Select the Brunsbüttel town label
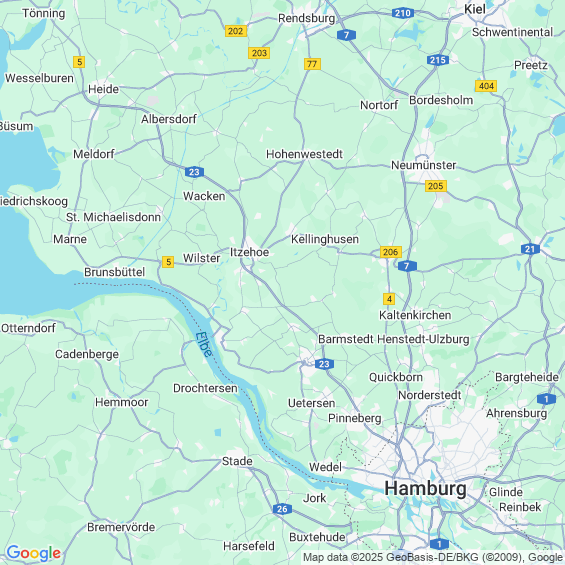565x565 pixels. 115,272
